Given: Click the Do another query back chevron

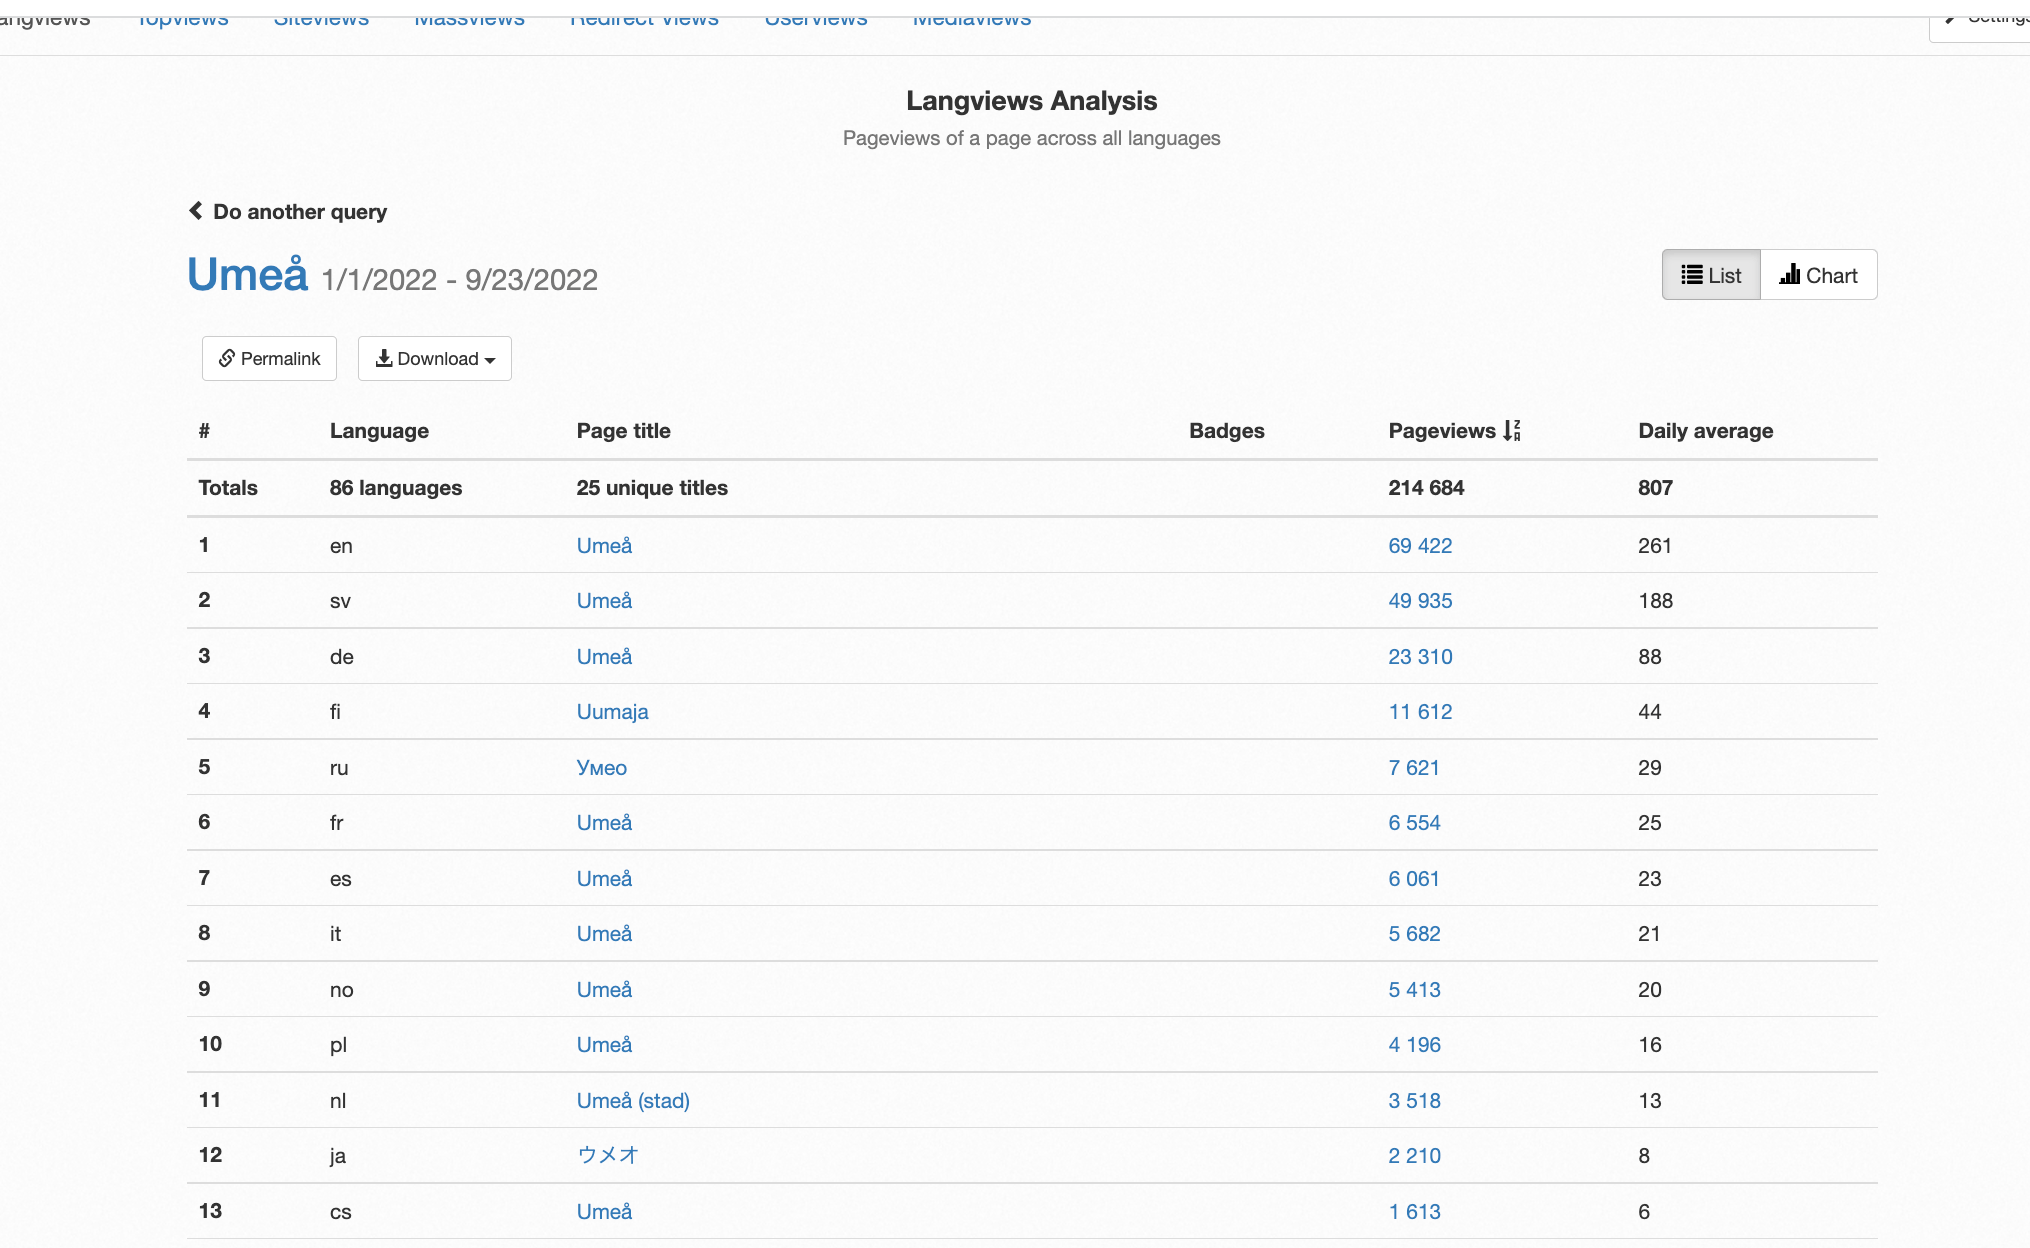Looking at the screenshot, I should coord(196,211).
